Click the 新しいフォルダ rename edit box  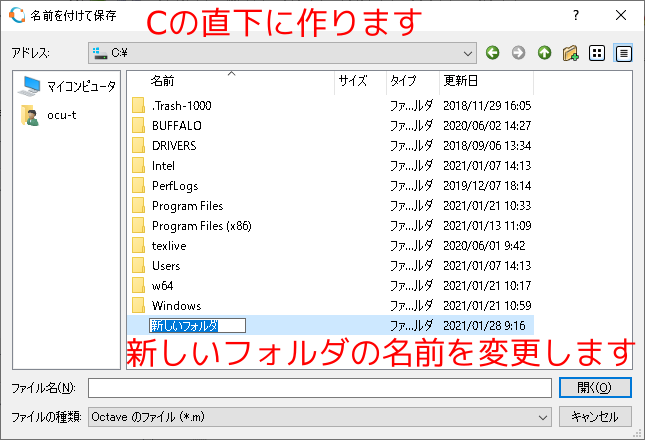click(197, 325)
